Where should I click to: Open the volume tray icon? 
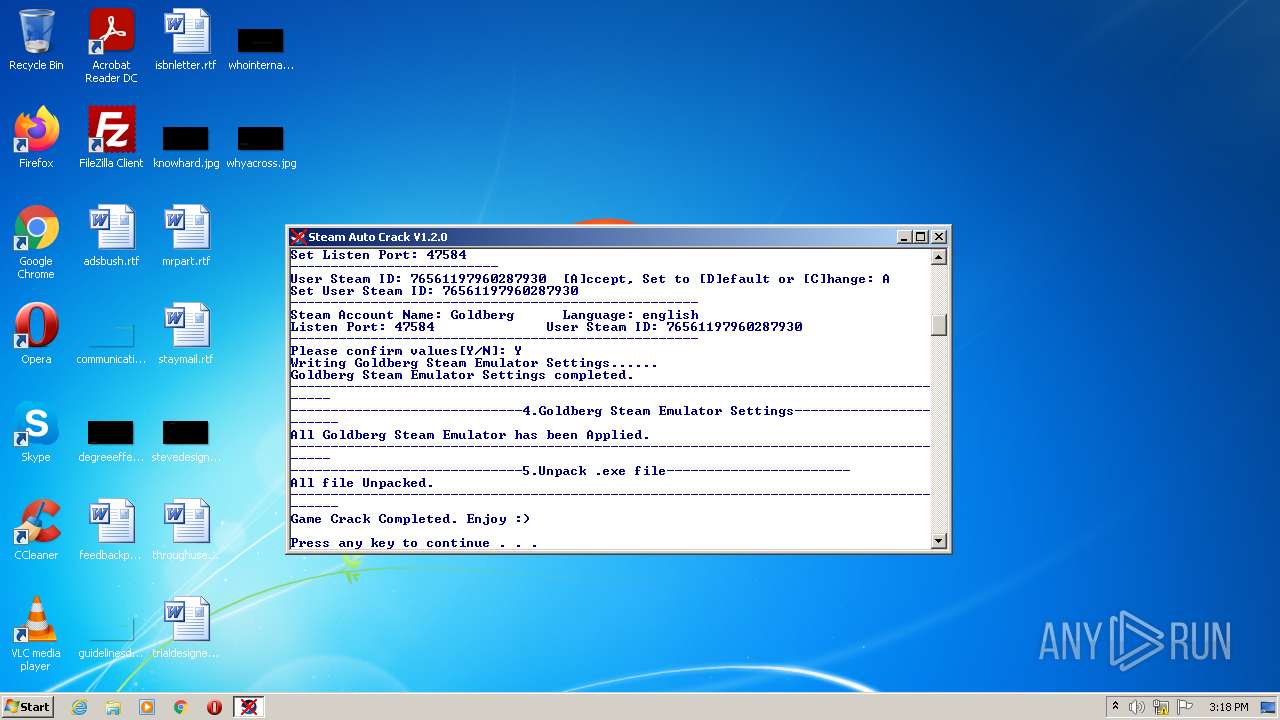click(x=1137, y=707)
